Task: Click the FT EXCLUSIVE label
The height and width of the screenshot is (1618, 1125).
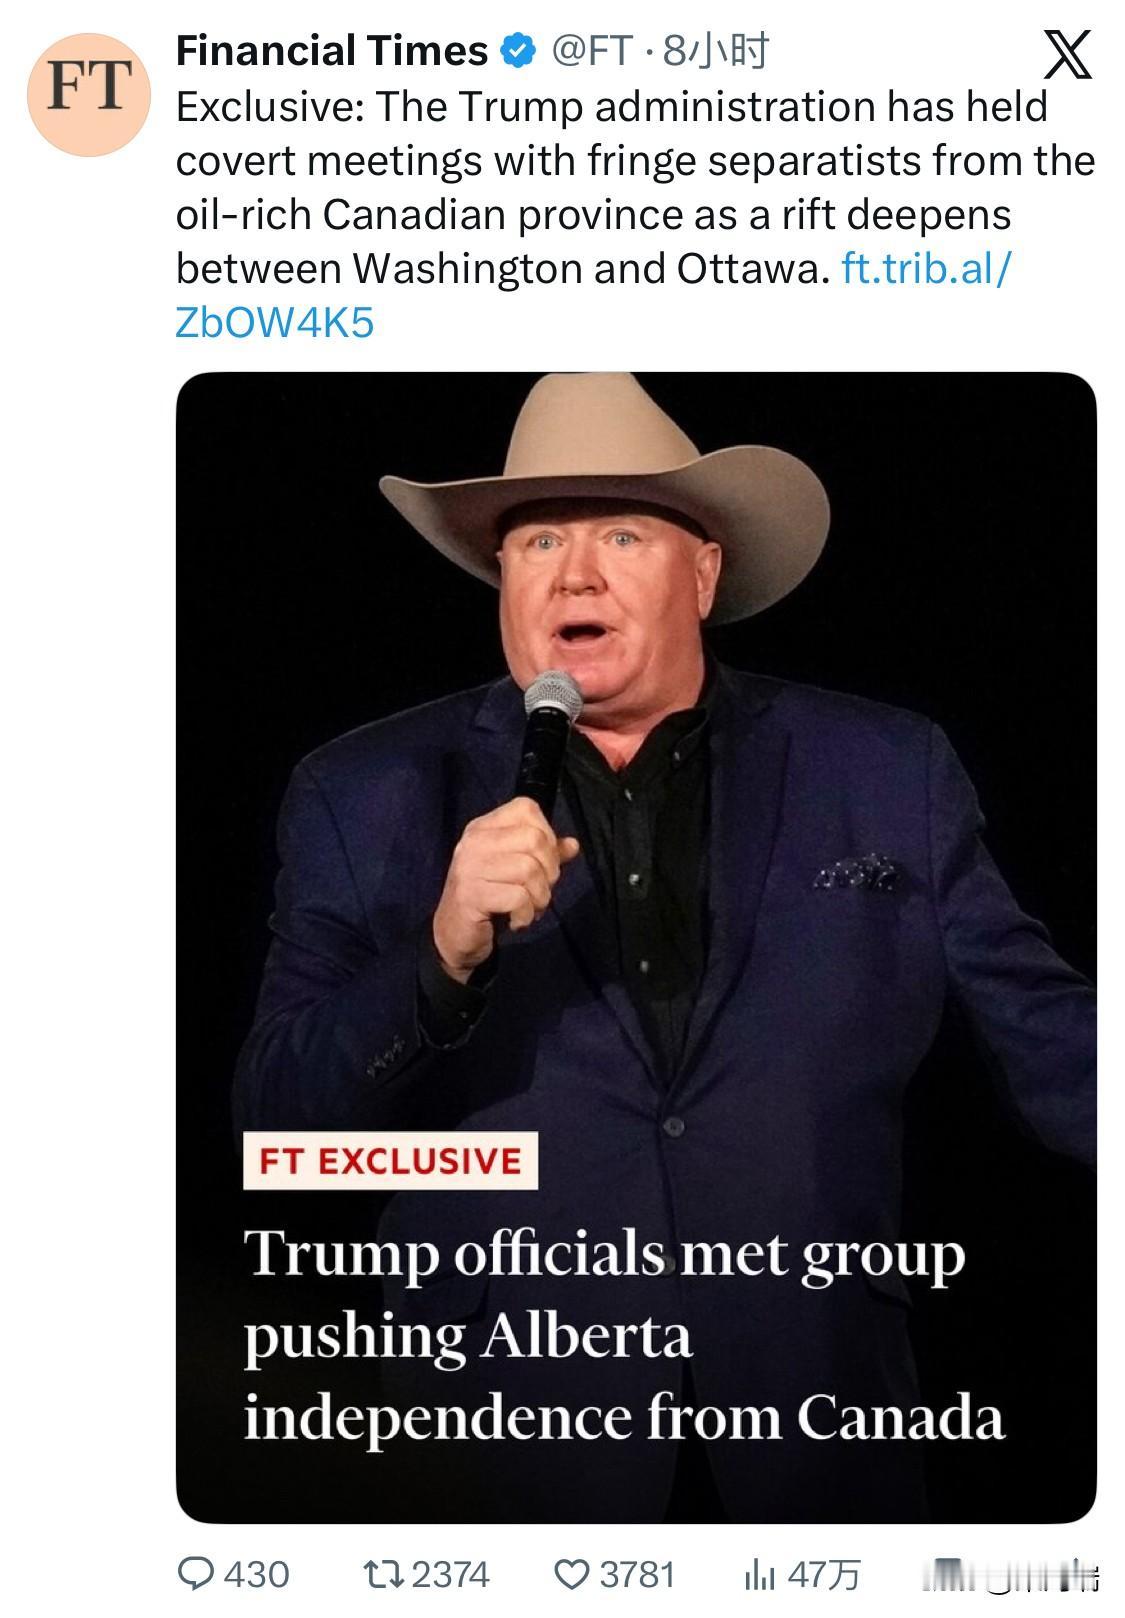Action: coord(390,1161)
